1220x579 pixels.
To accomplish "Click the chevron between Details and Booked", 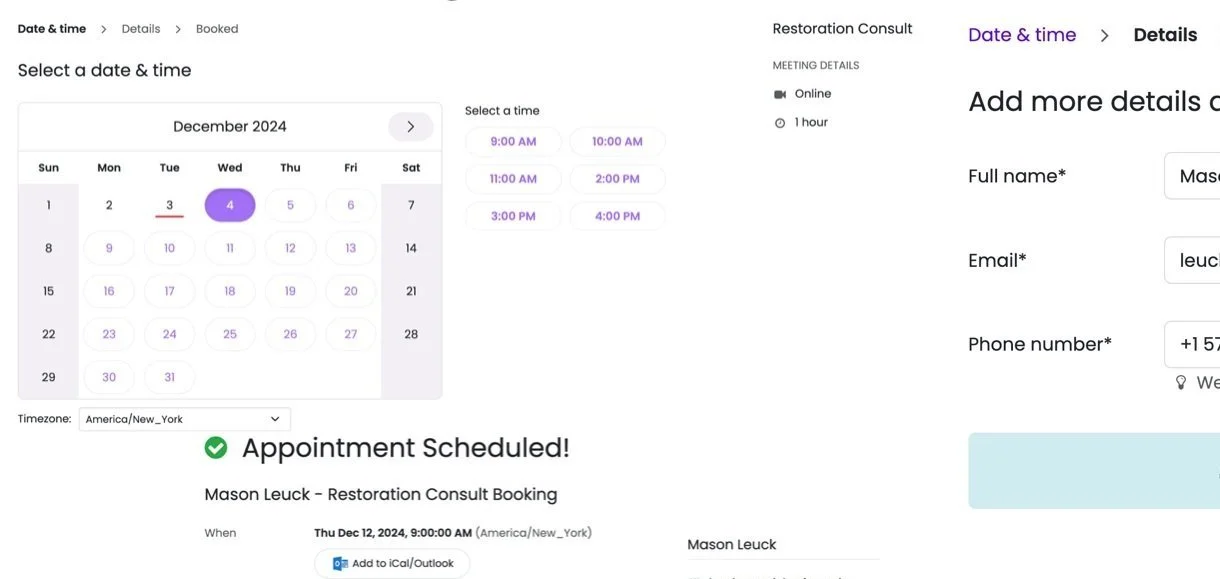I will [x=178, y=29].
